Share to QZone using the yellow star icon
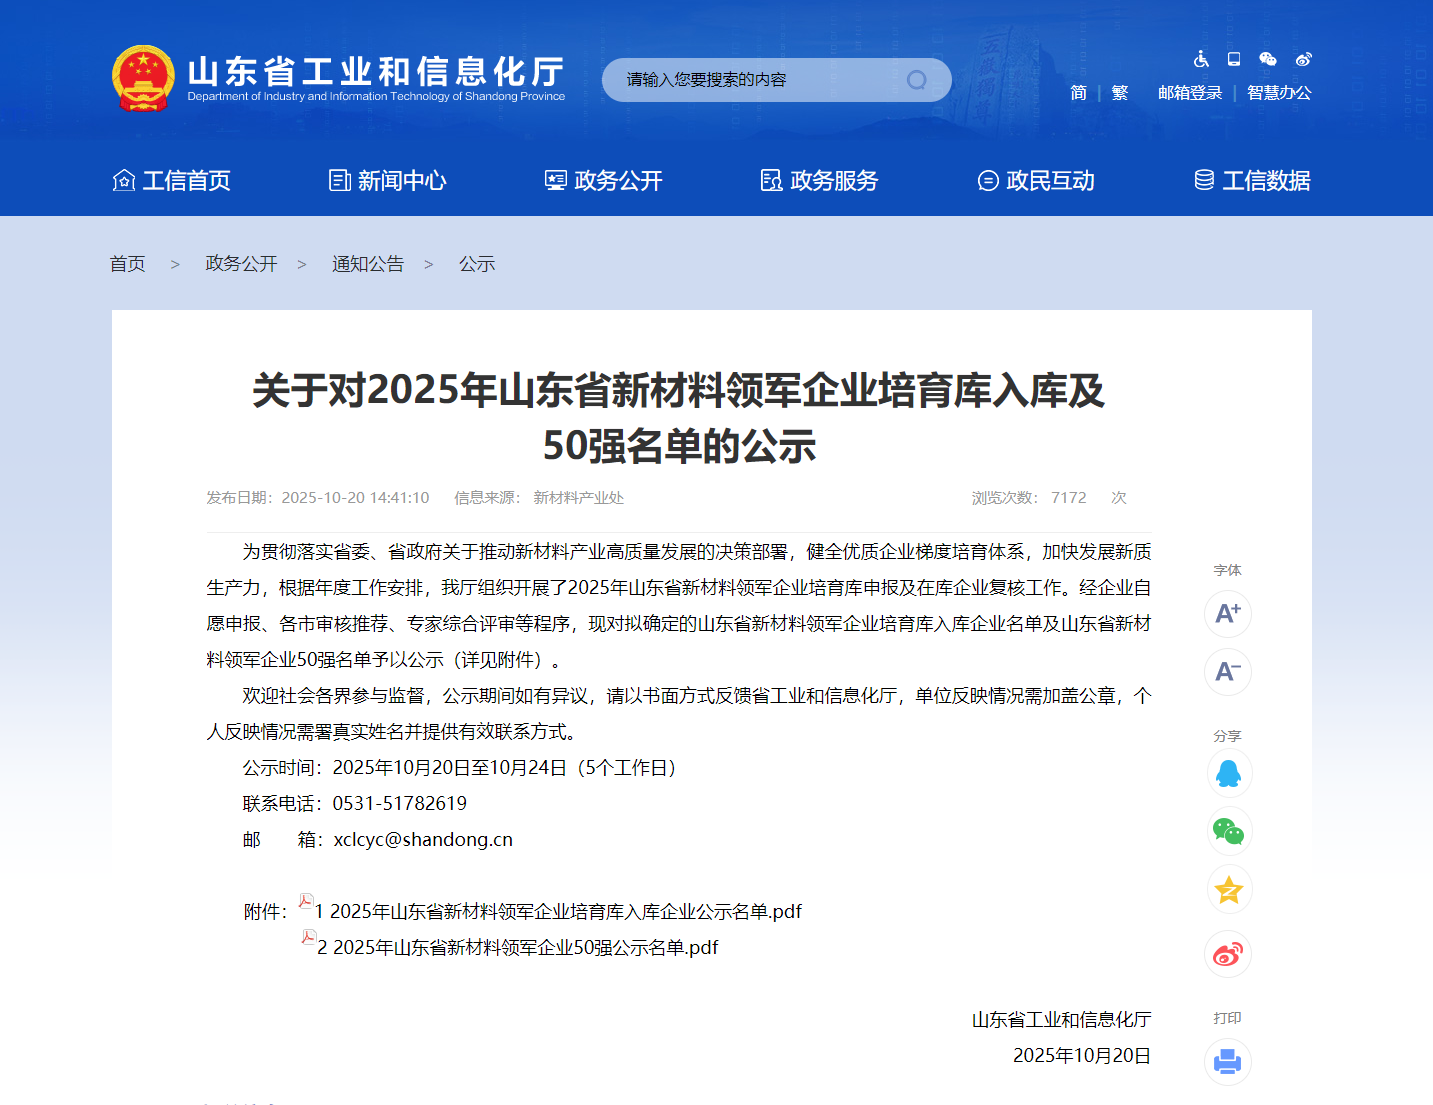This screenshot has height=1105, width=1433. [x=1228, y=890]
